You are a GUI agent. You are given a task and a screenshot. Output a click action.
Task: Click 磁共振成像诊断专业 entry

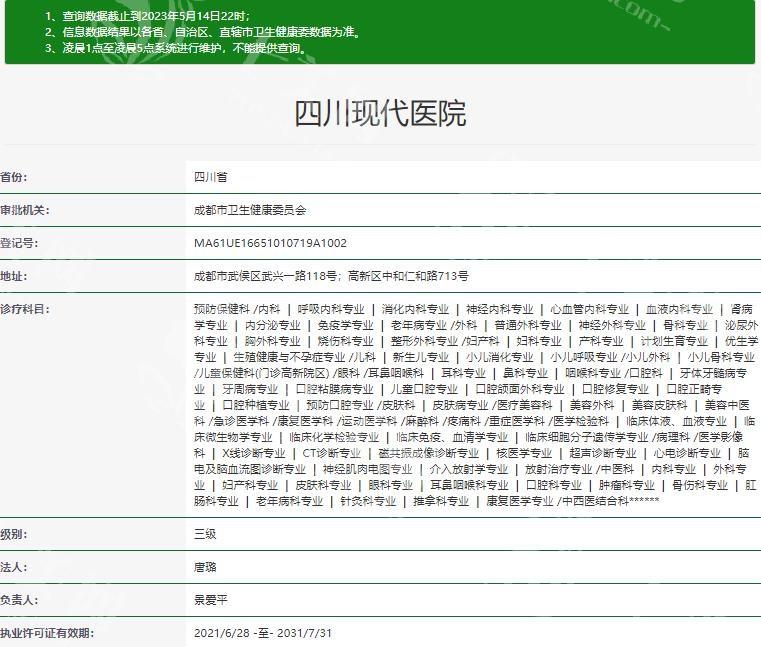[x=429, y=453]
